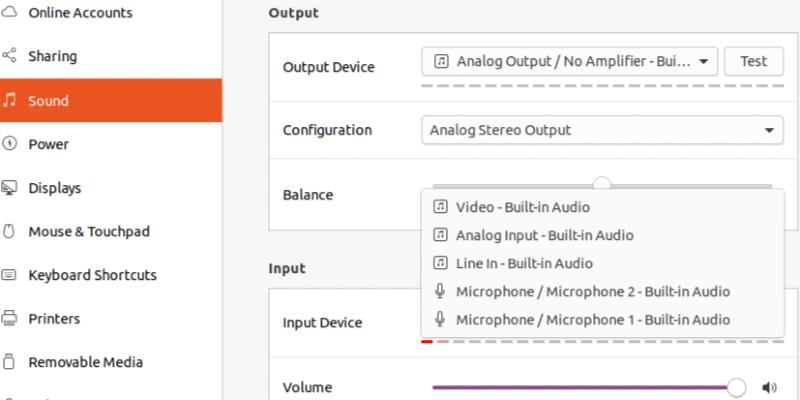The image size is (800, 400).
Task: Click the Online Accounts cloud icon
Action: click(x=9, y=13)
